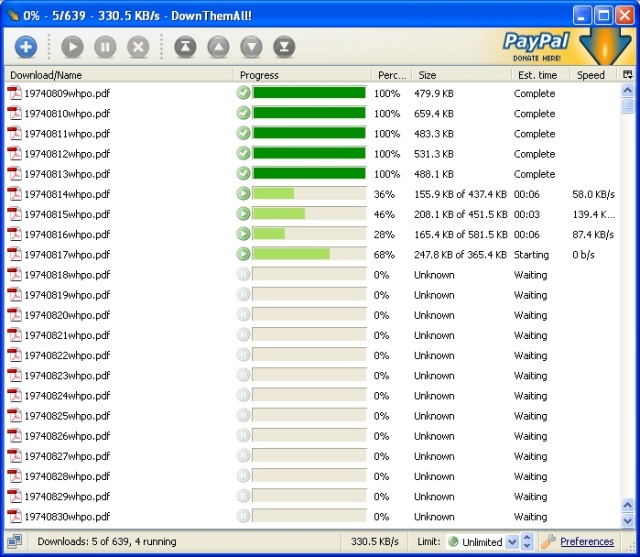Click the 'Starting' est. time cell
Screen dimensions: 640x557
tap(531, 255)
